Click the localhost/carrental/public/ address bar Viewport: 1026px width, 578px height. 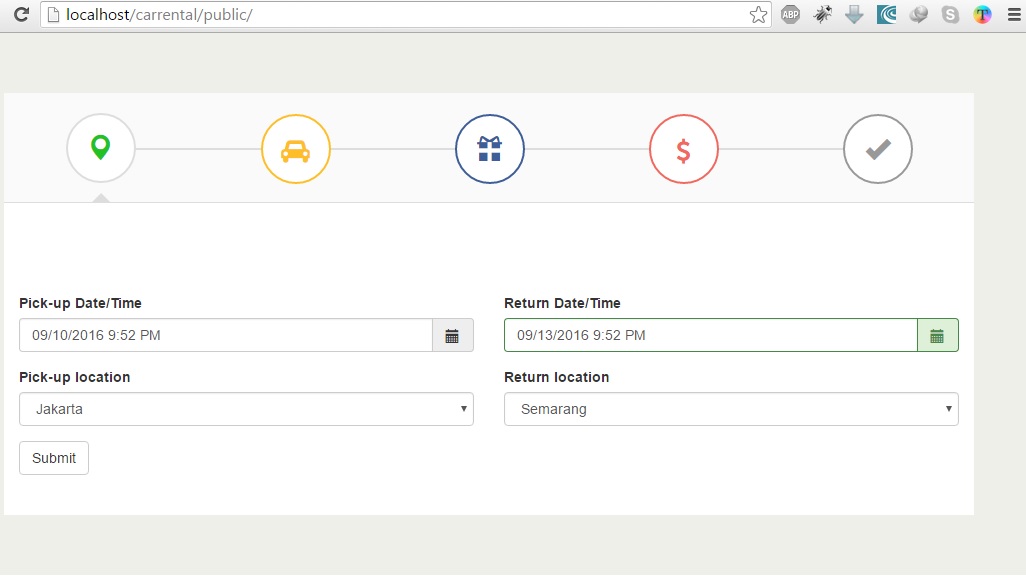tap(406, 14)
